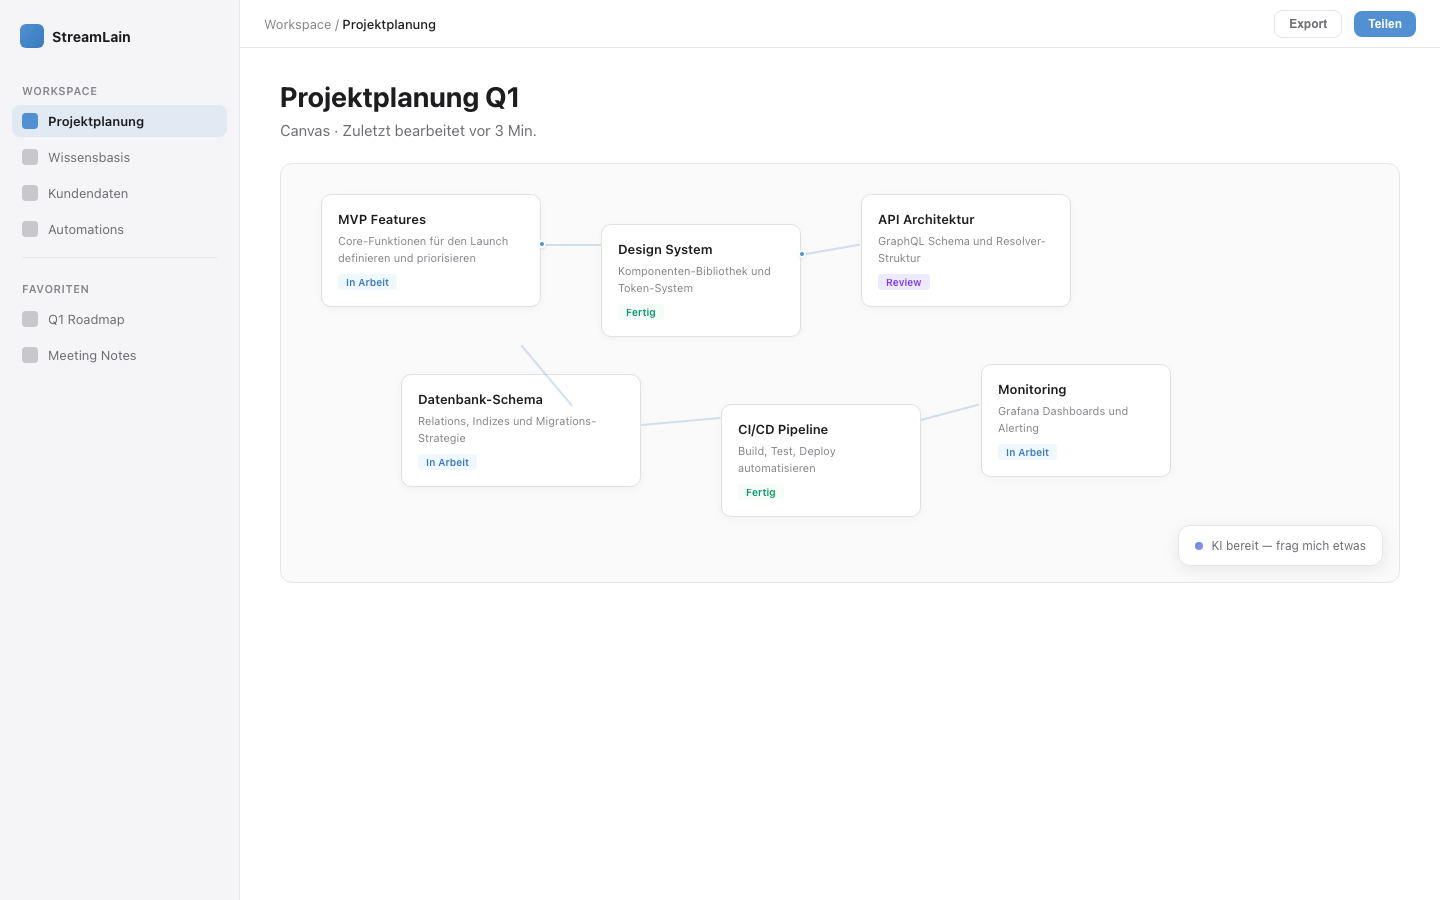
Task: Click the 'In Arbeit' badge on Monitoring
Action: (1027, 452)
